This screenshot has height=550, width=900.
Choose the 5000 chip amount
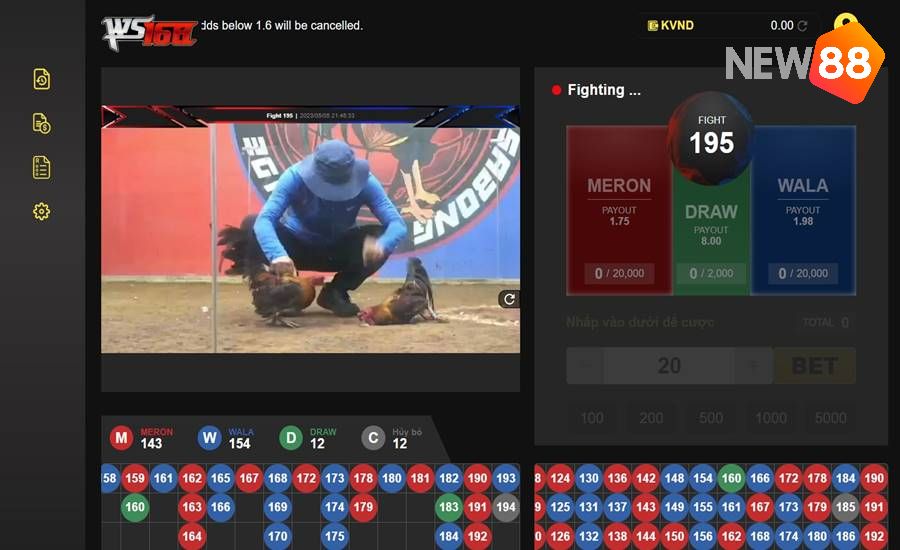click(831, 418)
